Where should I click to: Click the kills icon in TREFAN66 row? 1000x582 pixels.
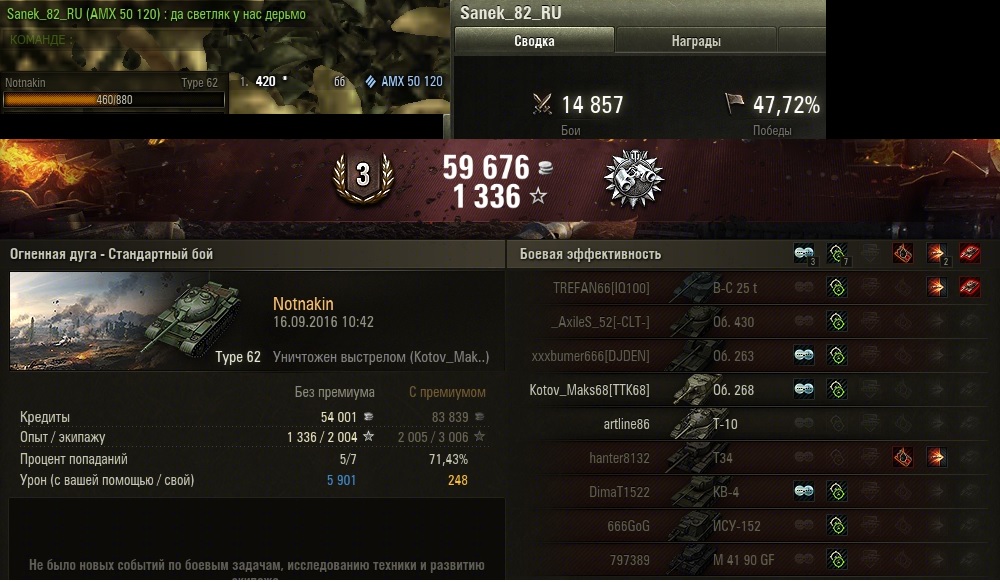(969, 287)
